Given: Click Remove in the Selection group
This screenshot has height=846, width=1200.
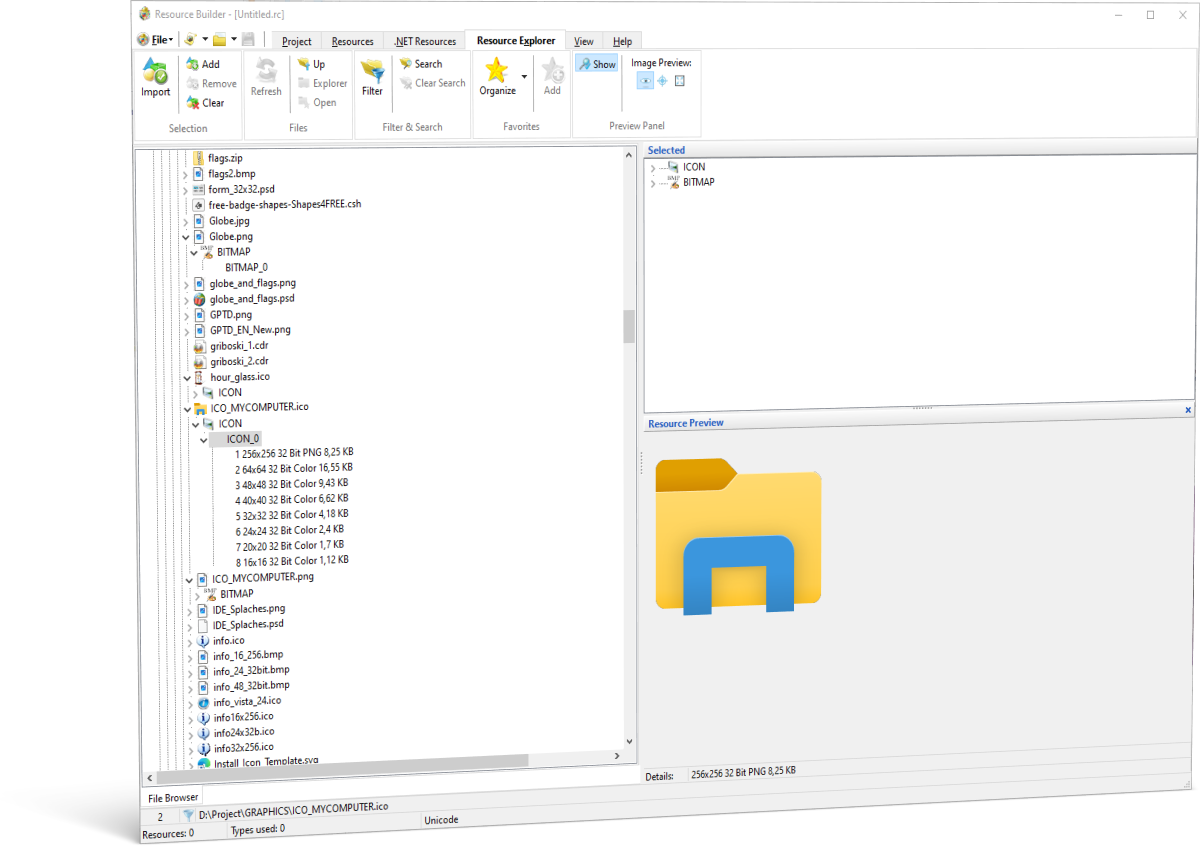Looking at the screenshot, I should click(211, 84).
